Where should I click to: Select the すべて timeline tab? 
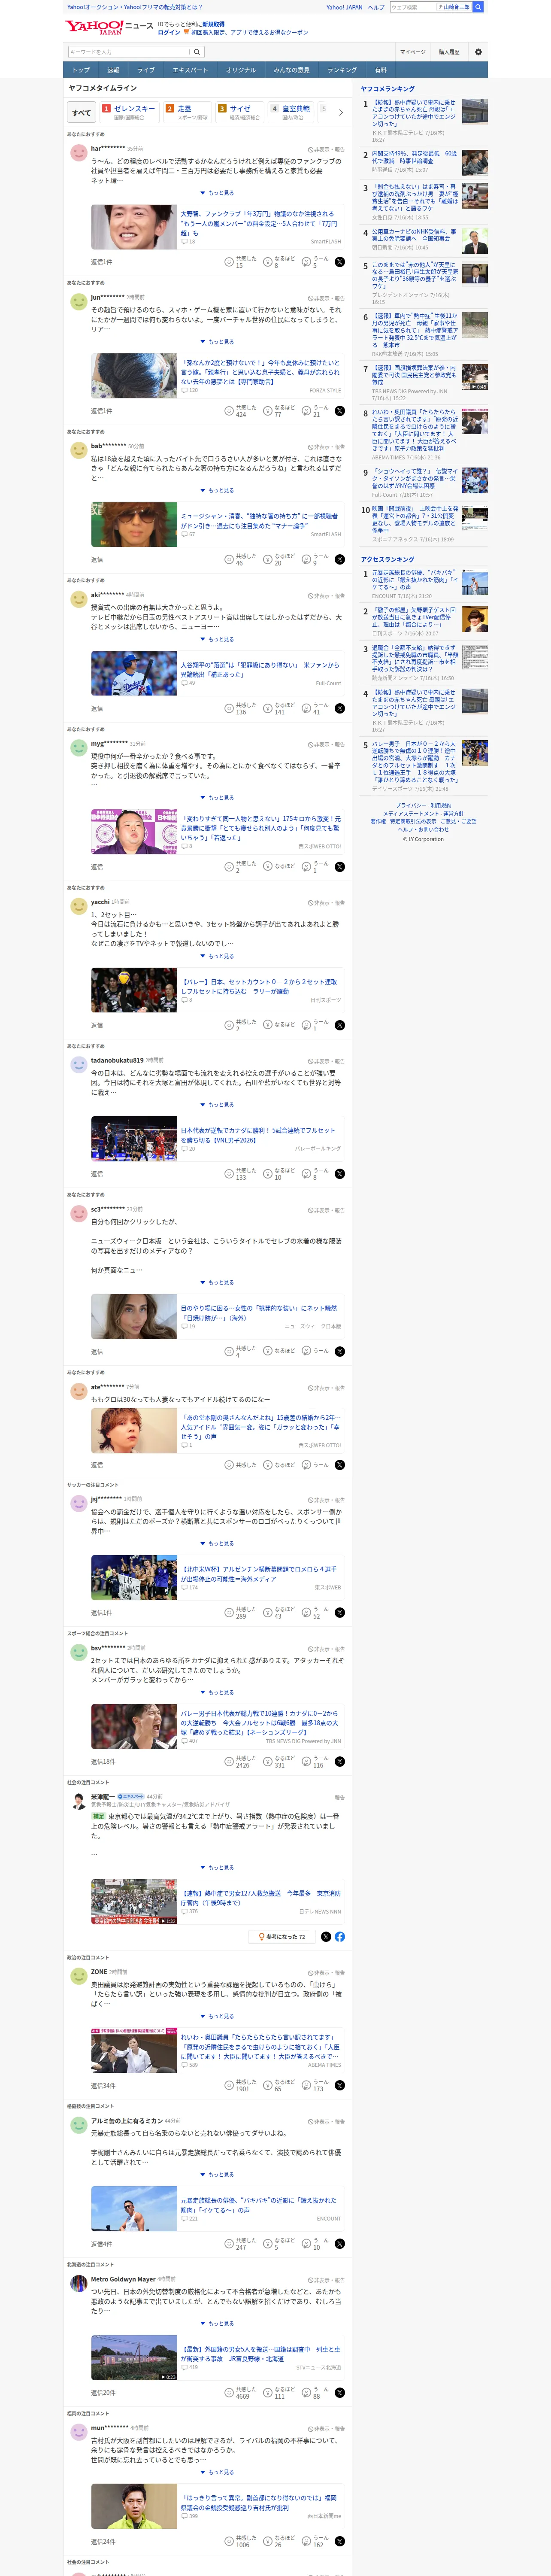click(82, 112)
